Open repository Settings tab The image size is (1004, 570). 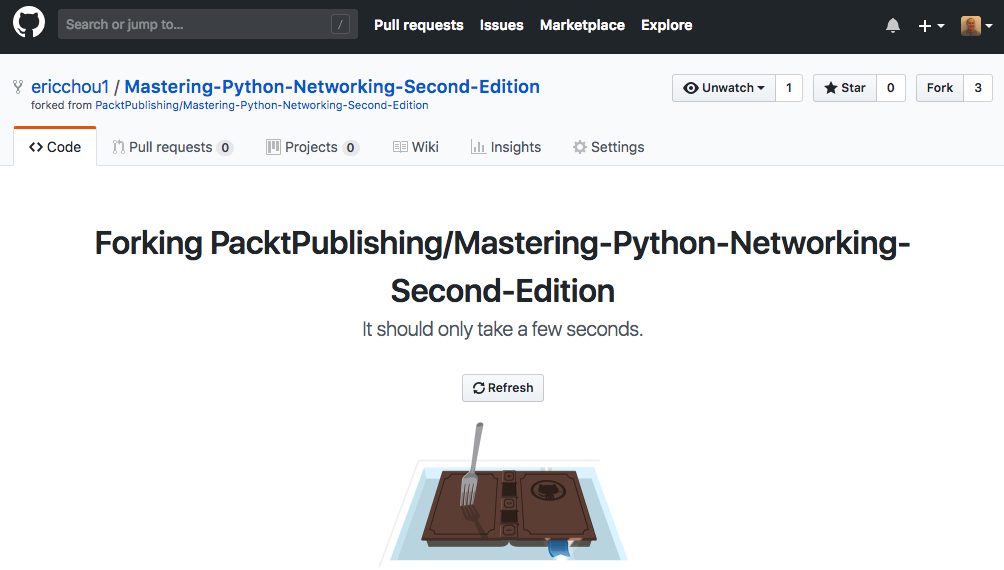click(608, 147)
